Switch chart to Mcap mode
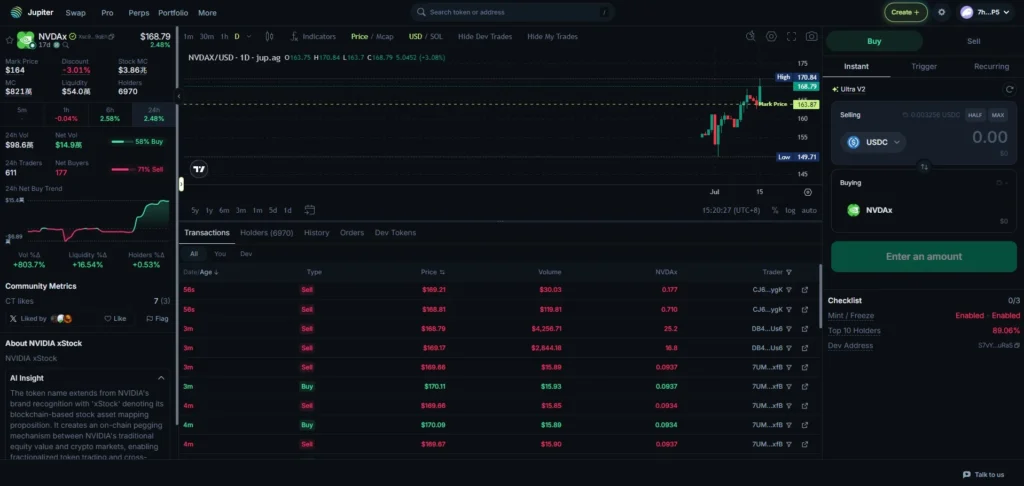The height and width of the screenshot is (486, 1024). pos(385,37)
